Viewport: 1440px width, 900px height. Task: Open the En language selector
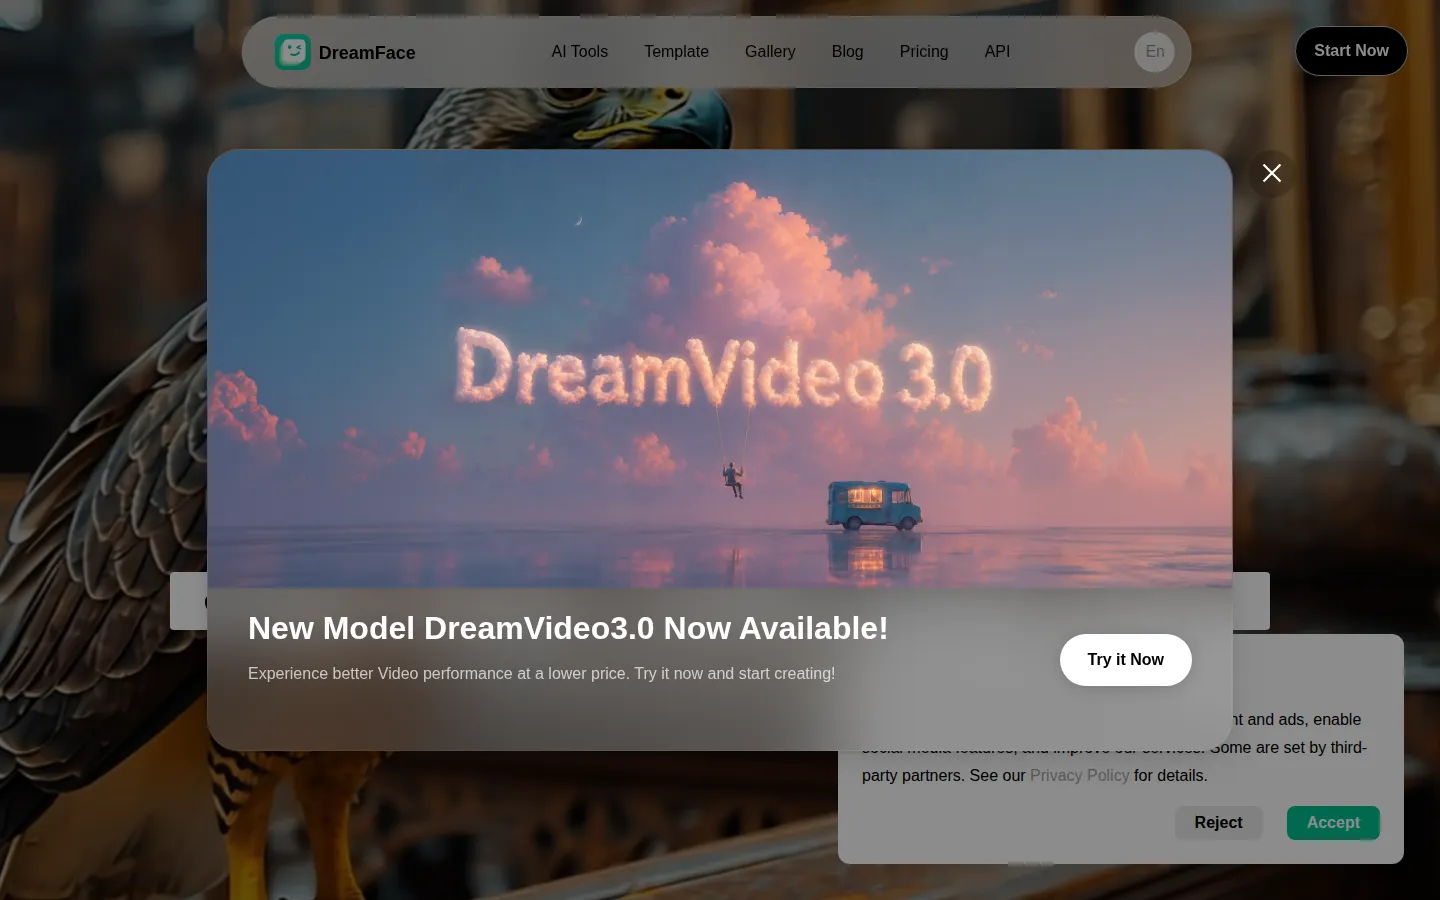click(1154, 52)
